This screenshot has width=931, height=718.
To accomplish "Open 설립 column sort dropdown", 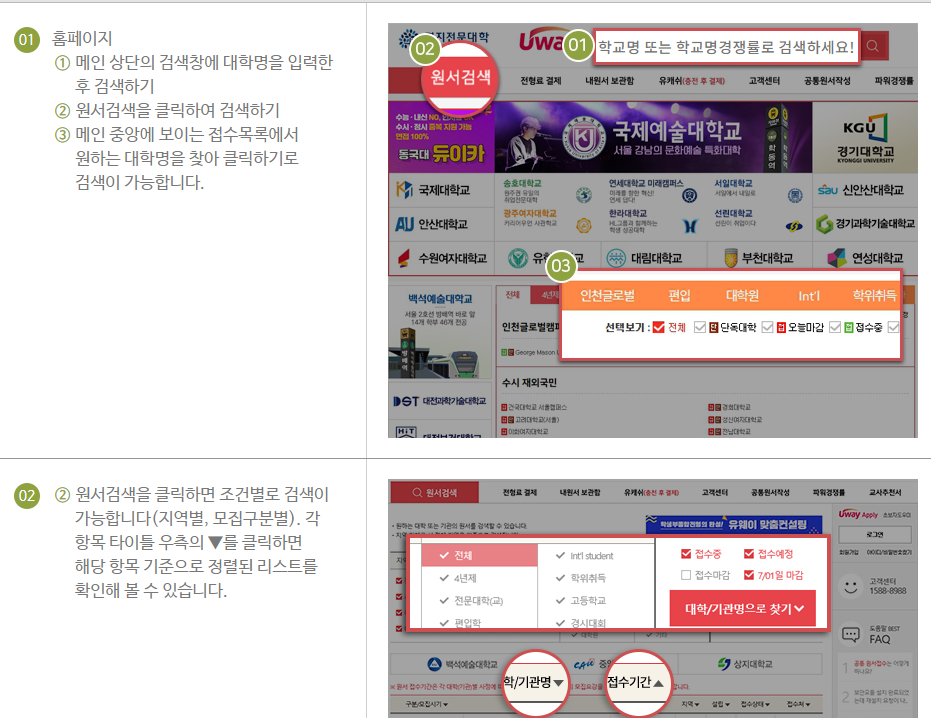I will click(721, 704).
